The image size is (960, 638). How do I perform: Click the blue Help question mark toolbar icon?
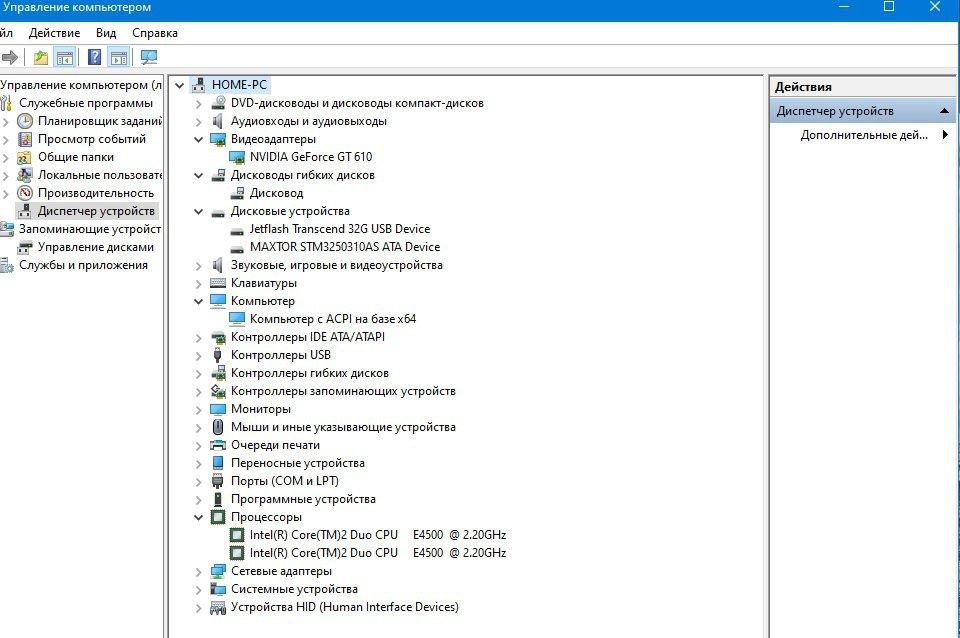(x=94, y=58)
